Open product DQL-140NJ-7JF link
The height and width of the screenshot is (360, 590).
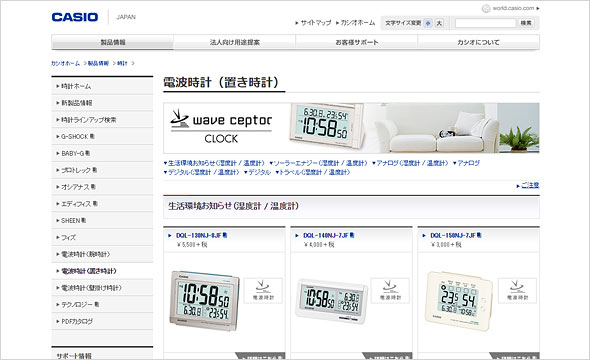pos(325,235)
